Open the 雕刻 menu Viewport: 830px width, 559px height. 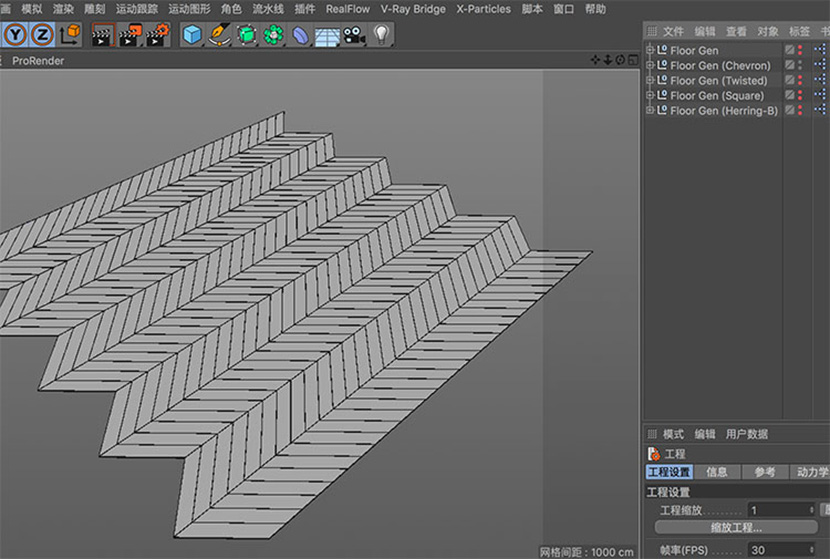pos(95,9)
